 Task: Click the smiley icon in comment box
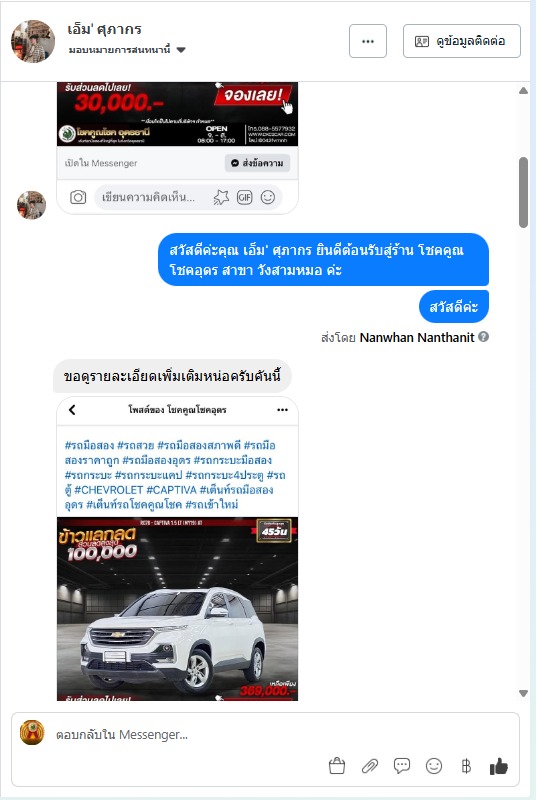(268, 197)
